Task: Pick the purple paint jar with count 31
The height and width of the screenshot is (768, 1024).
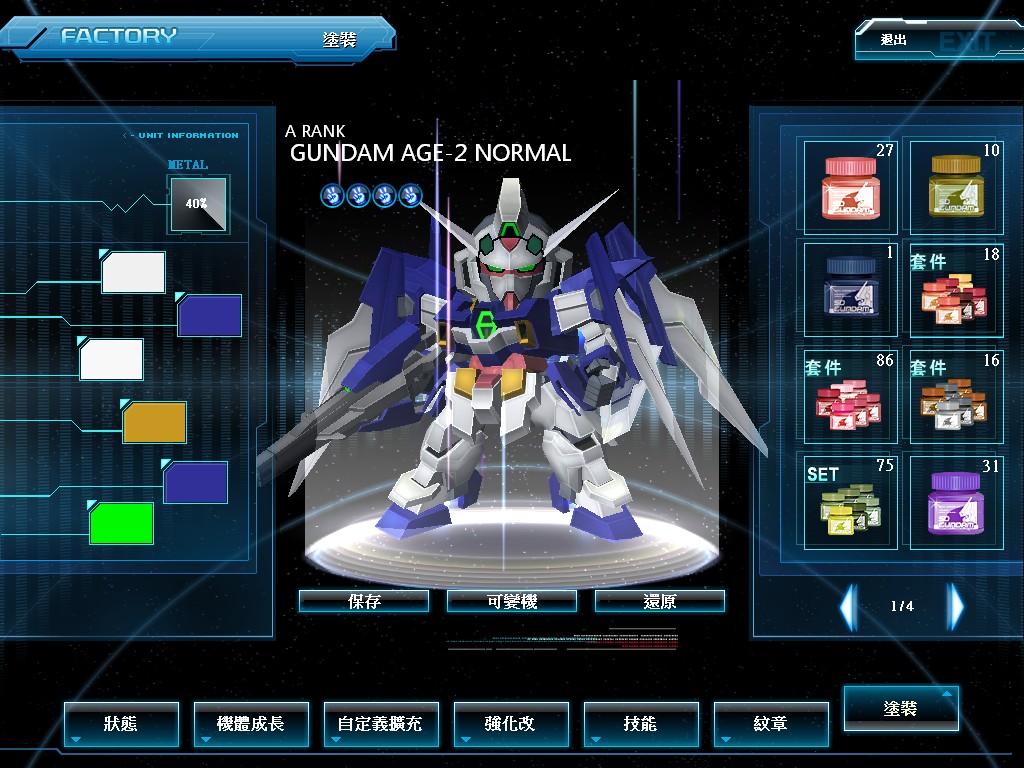Action: pyautogui.click(x=956, y=502)
